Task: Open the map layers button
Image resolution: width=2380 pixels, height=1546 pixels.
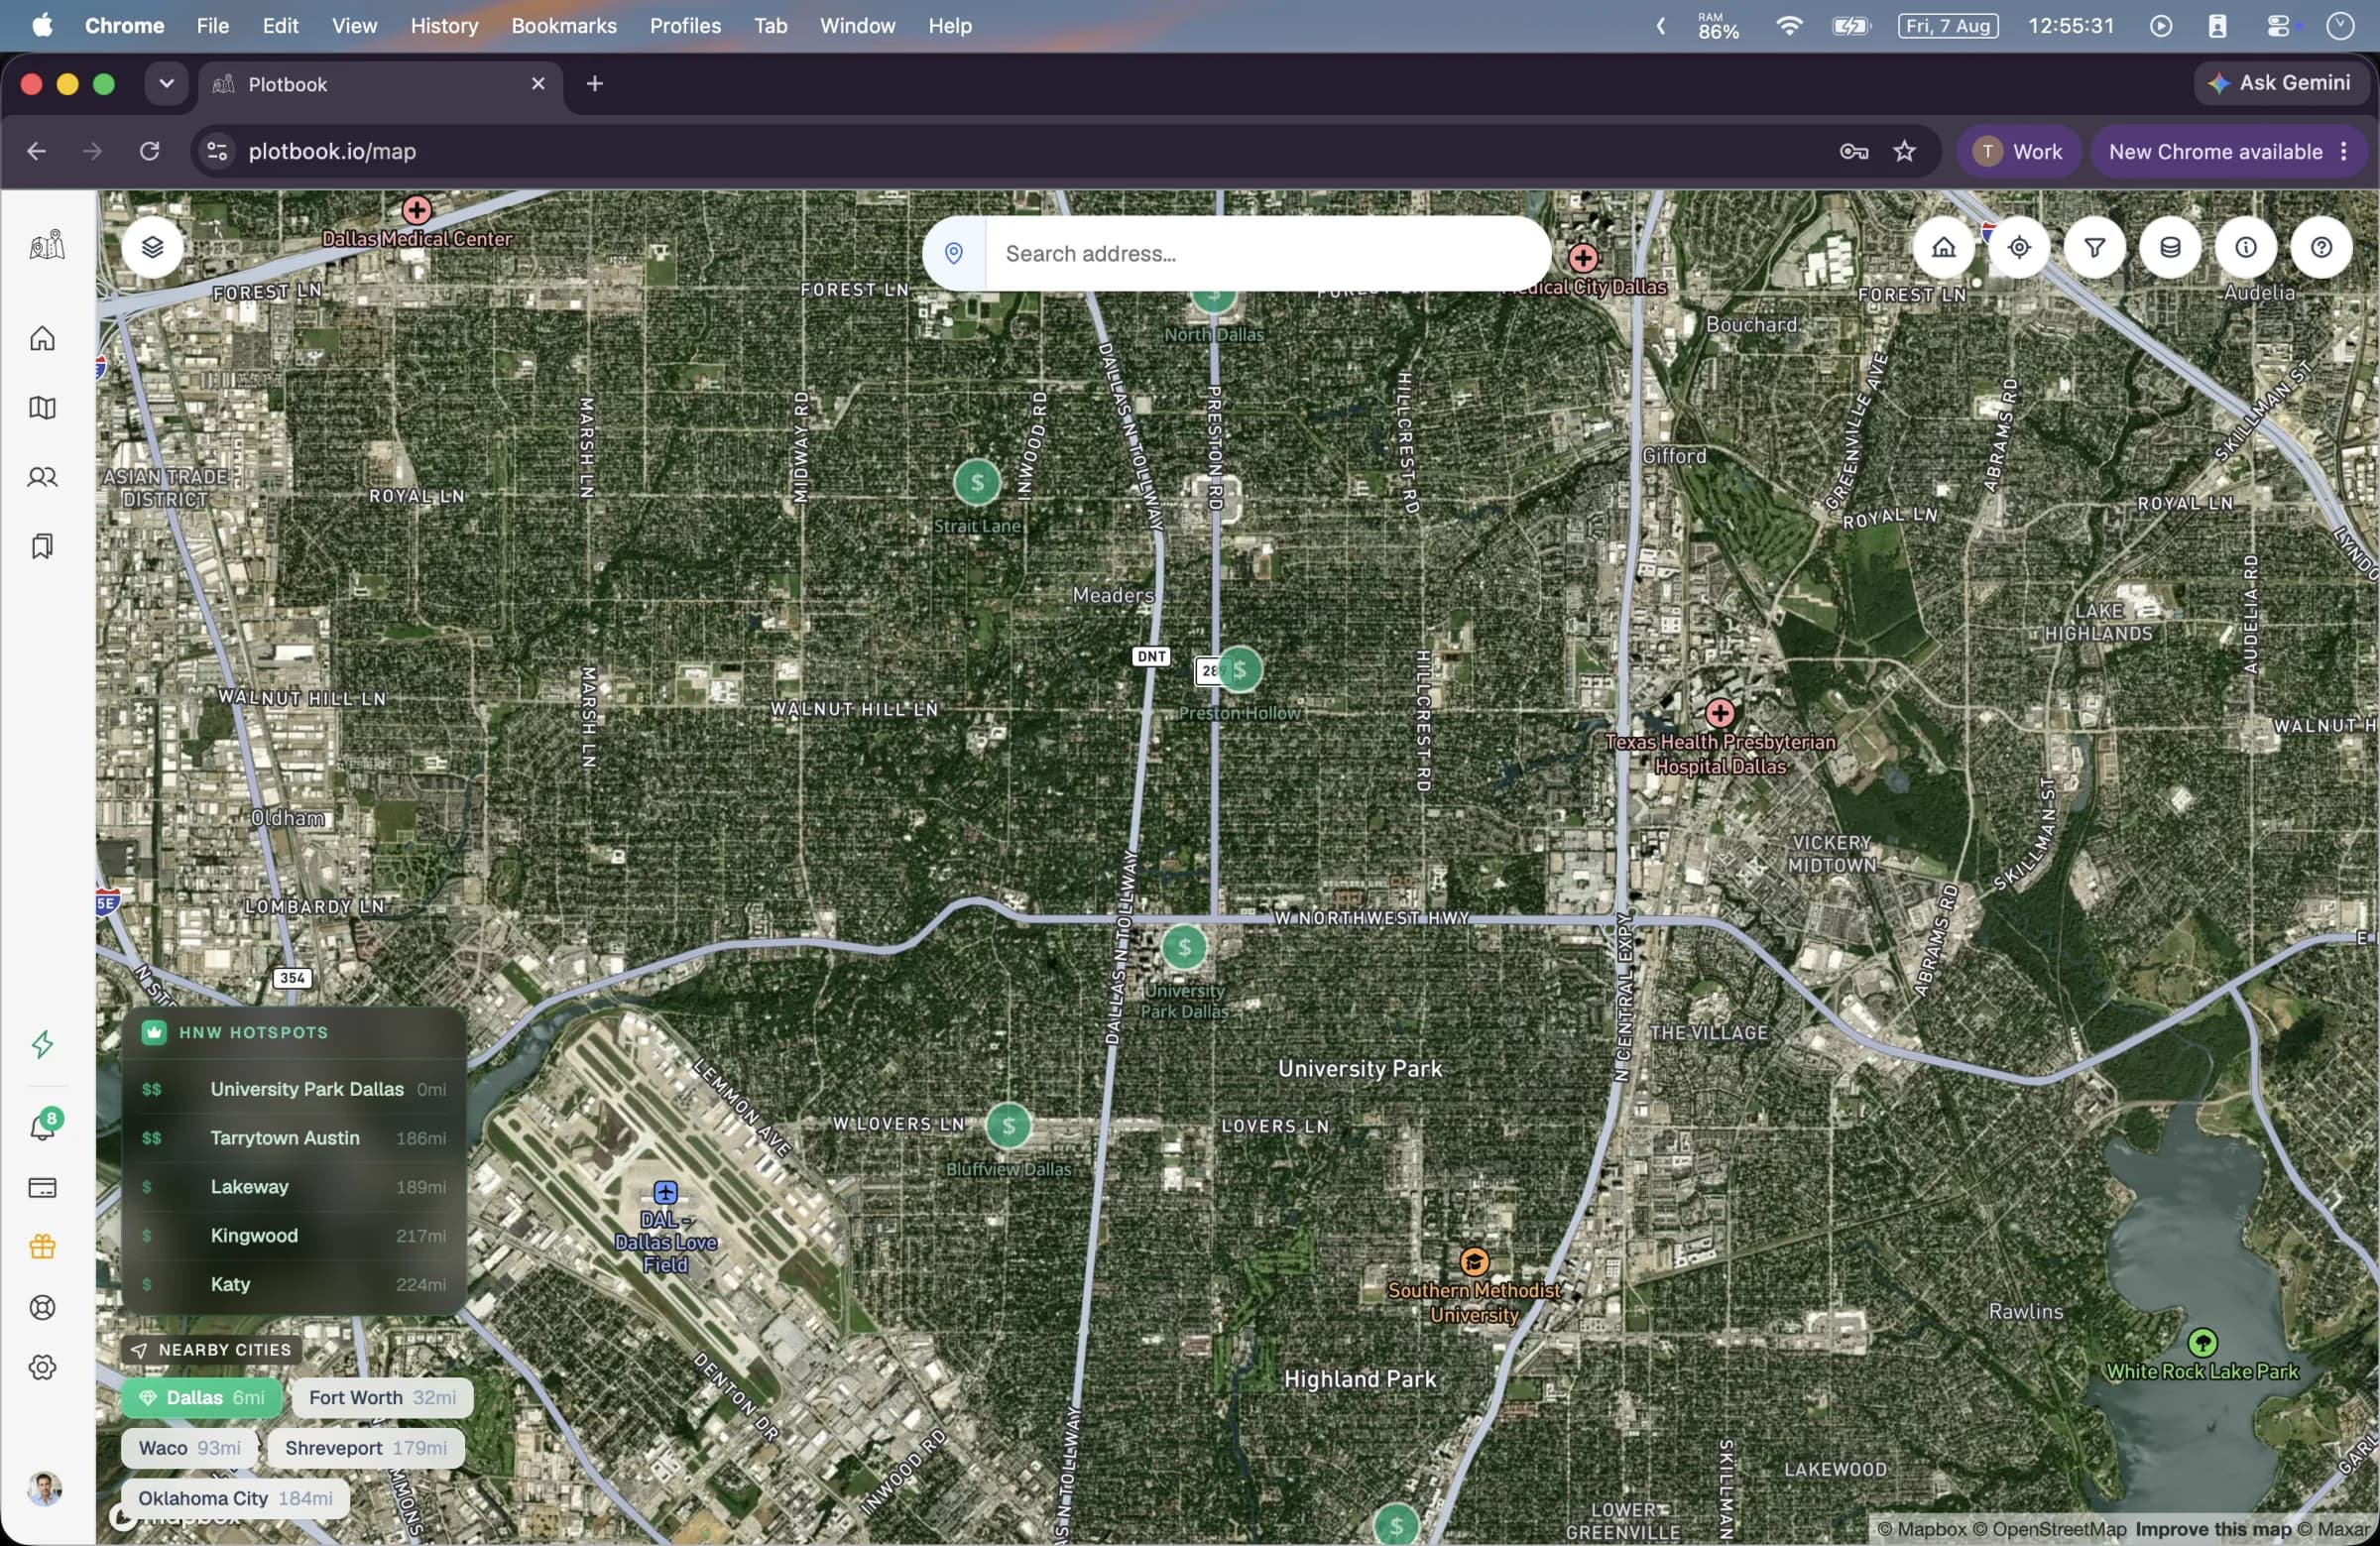Action: click(x=152, y=247)
